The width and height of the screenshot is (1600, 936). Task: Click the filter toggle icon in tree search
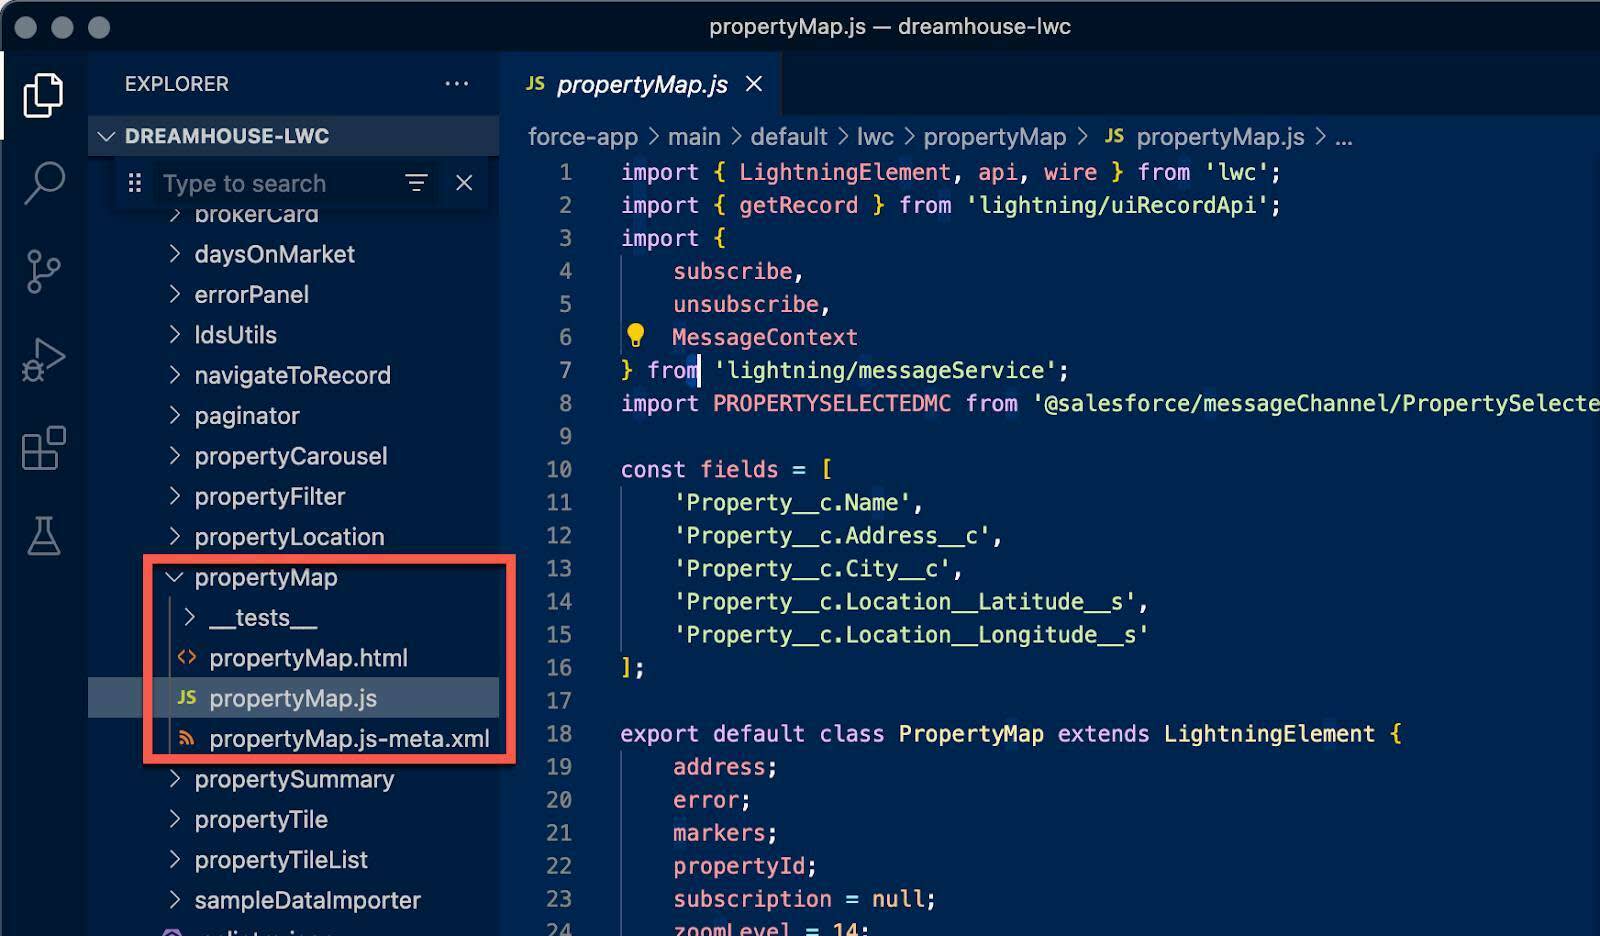(x=416, y=183)
